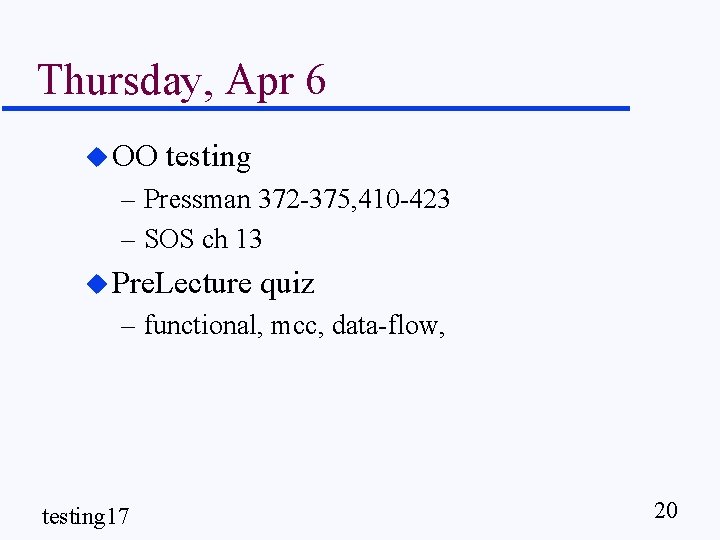Click the PreLecture quiz heading text
Image resolution: width=720 pixels, height=540 pixels.
click(x=213, y=284)
